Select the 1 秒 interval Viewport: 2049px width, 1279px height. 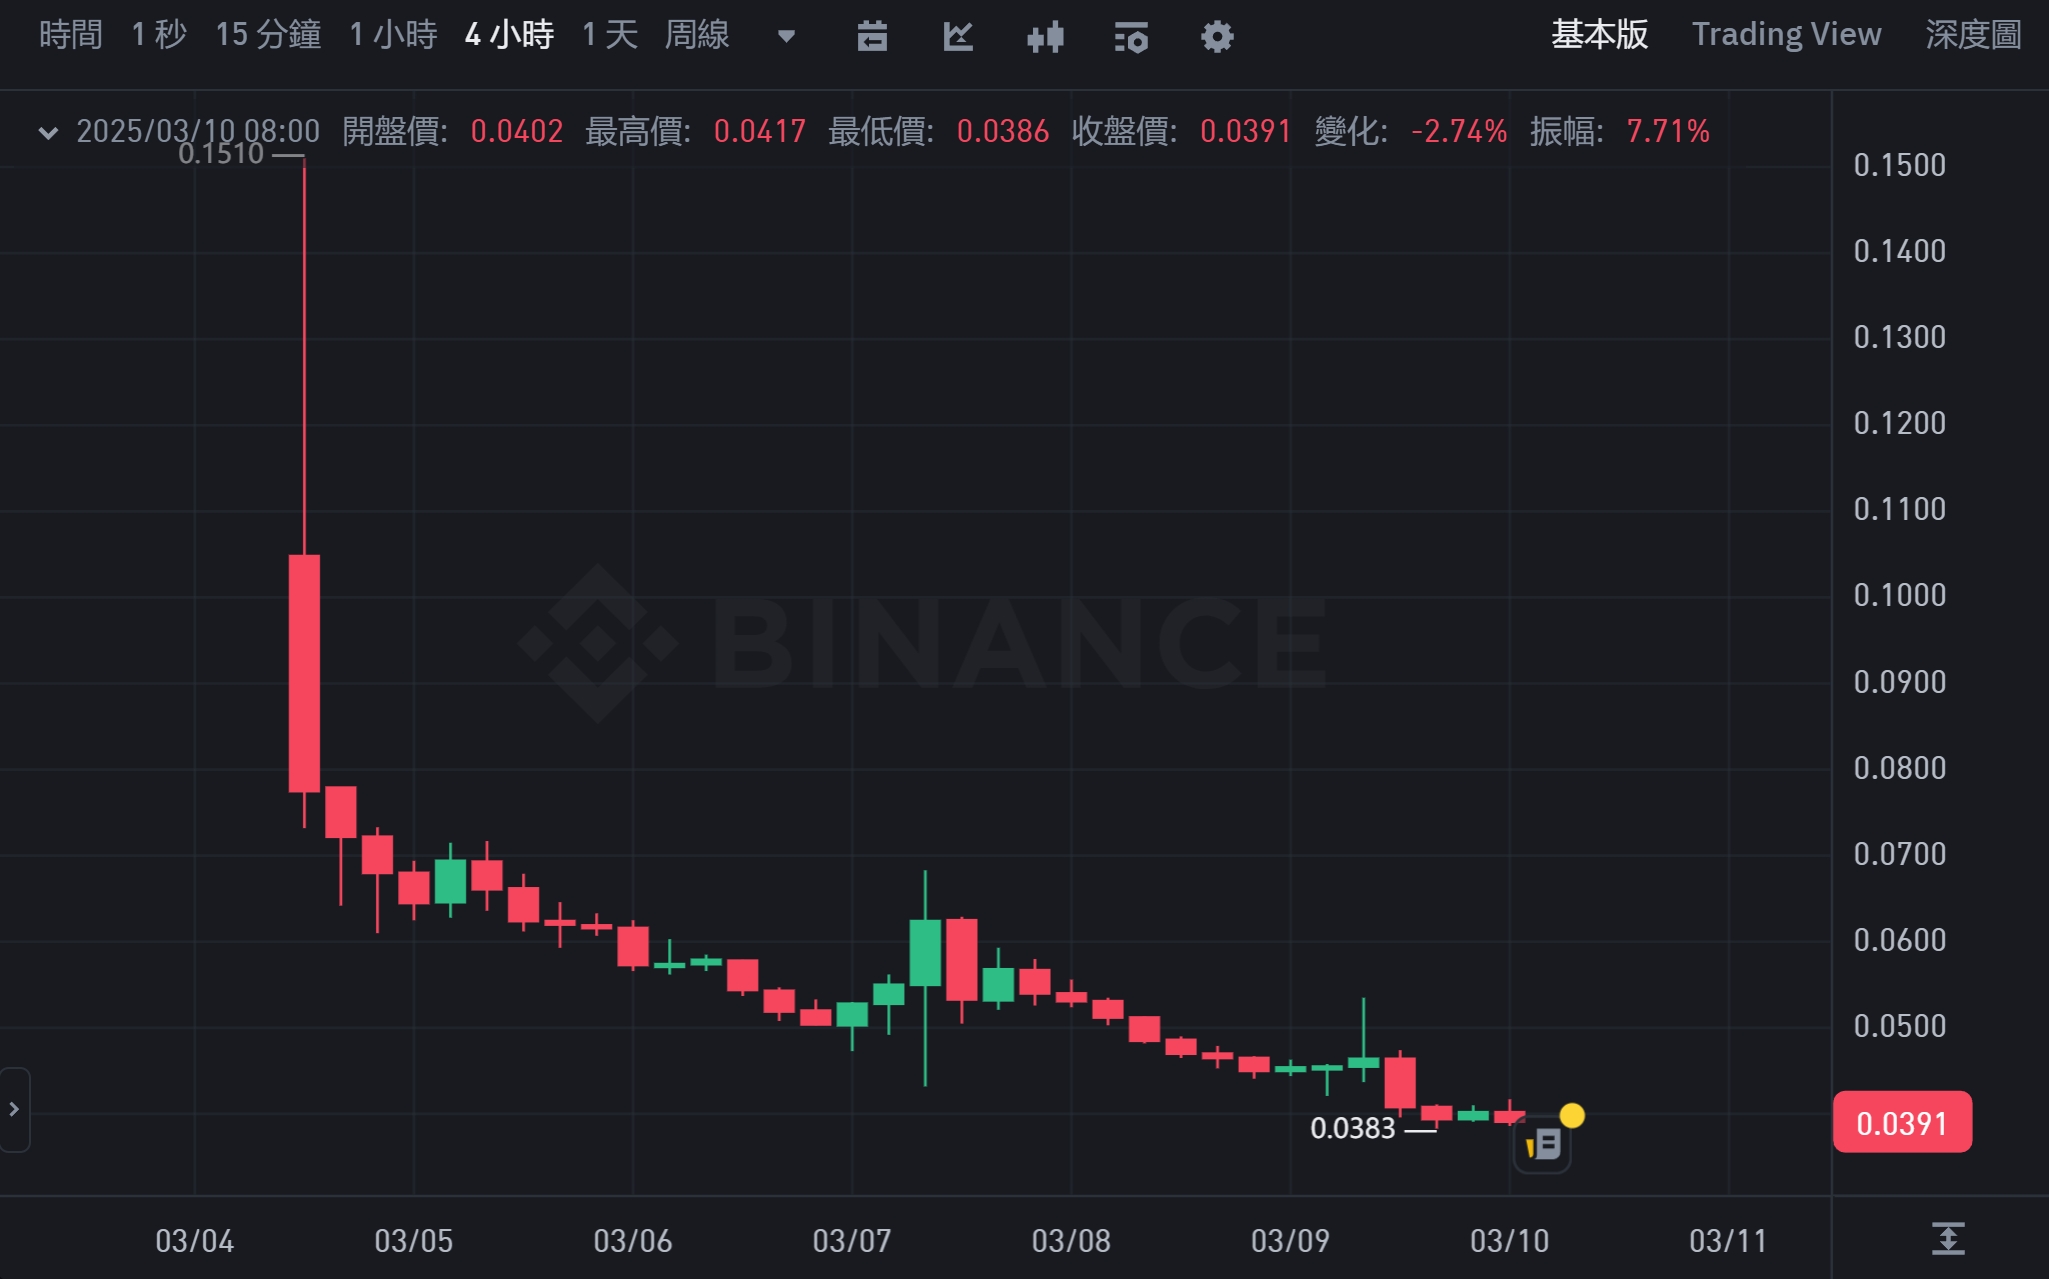(x=159, y=35)
